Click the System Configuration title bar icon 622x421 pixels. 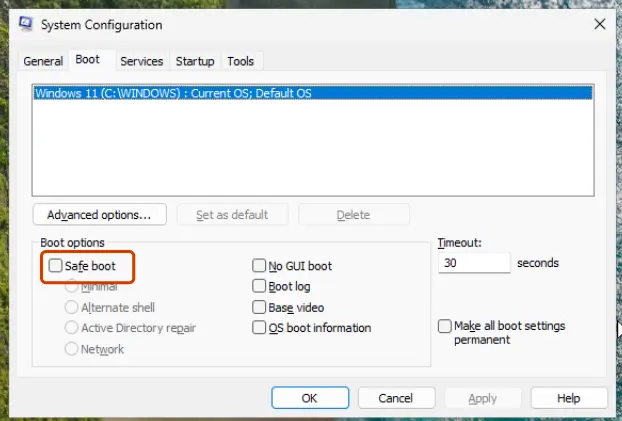(26, 24)
